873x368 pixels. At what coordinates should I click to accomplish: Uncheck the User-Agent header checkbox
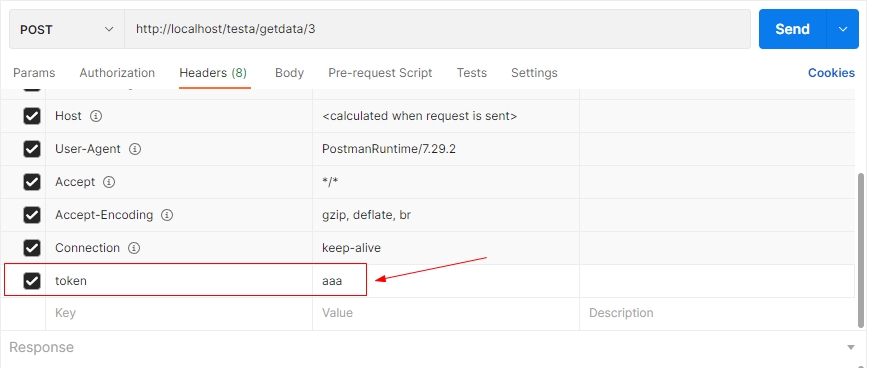(x=32, y=149)
